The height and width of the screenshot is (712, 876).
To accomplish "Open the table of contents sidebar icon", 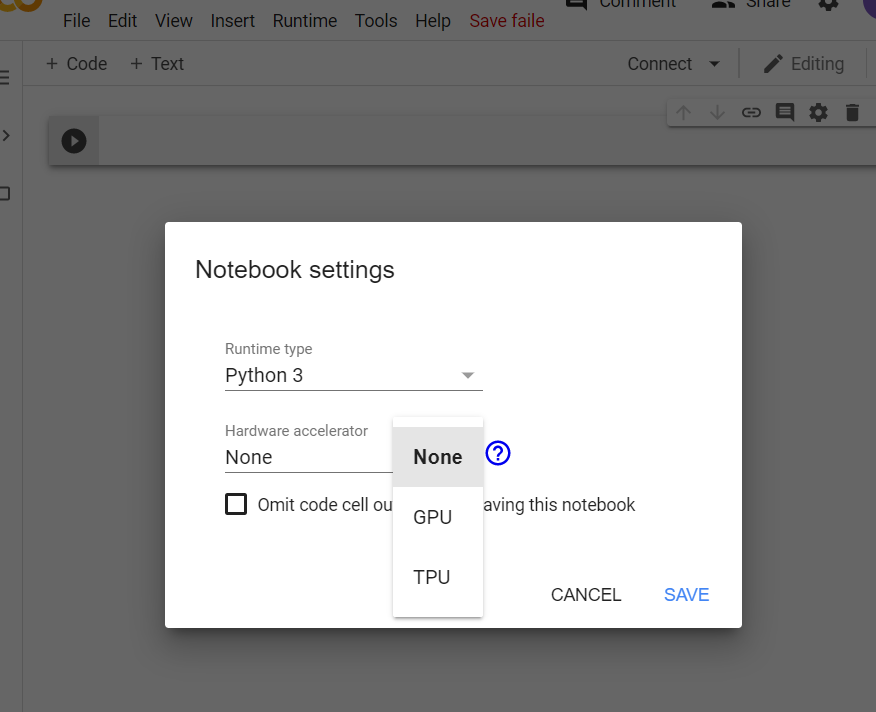I will pos(5,77).
